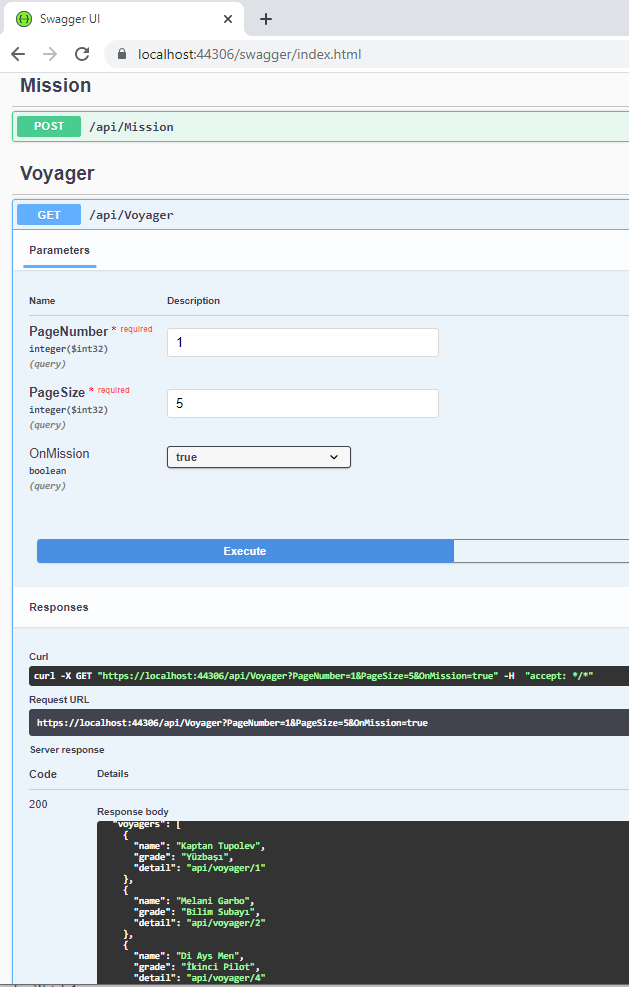629x987 pixels.
Task: Click the browser forward arrow
Action: pyautogui.click(x=50, y=54)
